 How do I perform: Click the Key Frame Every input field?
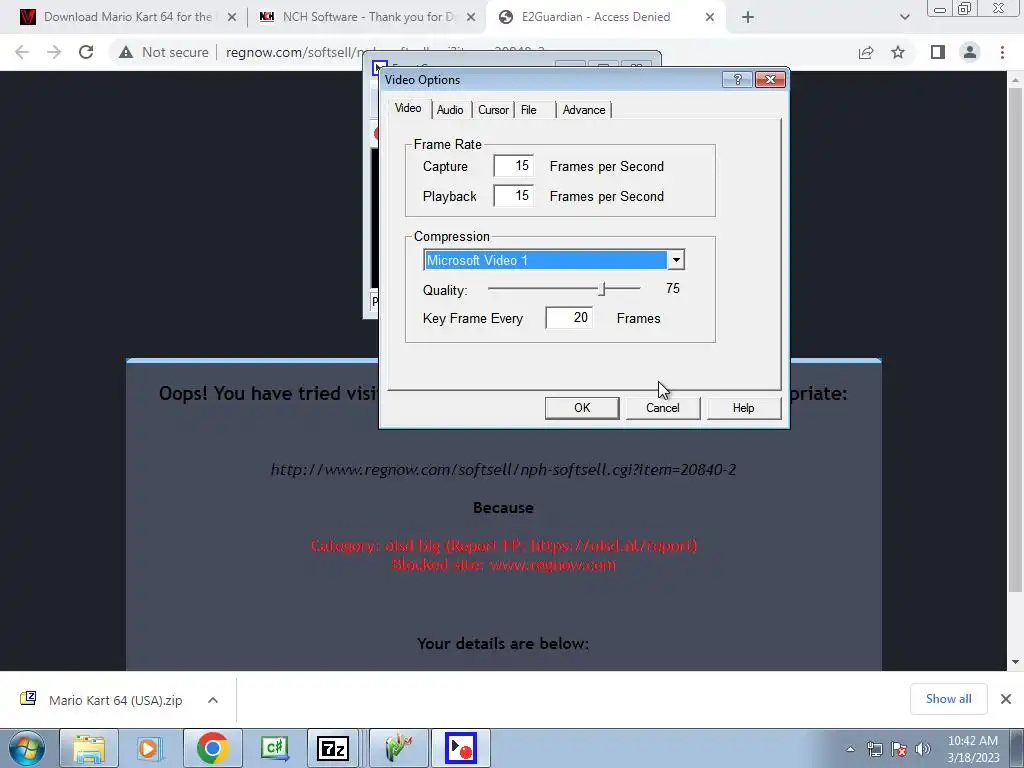(x=569, y=318)
